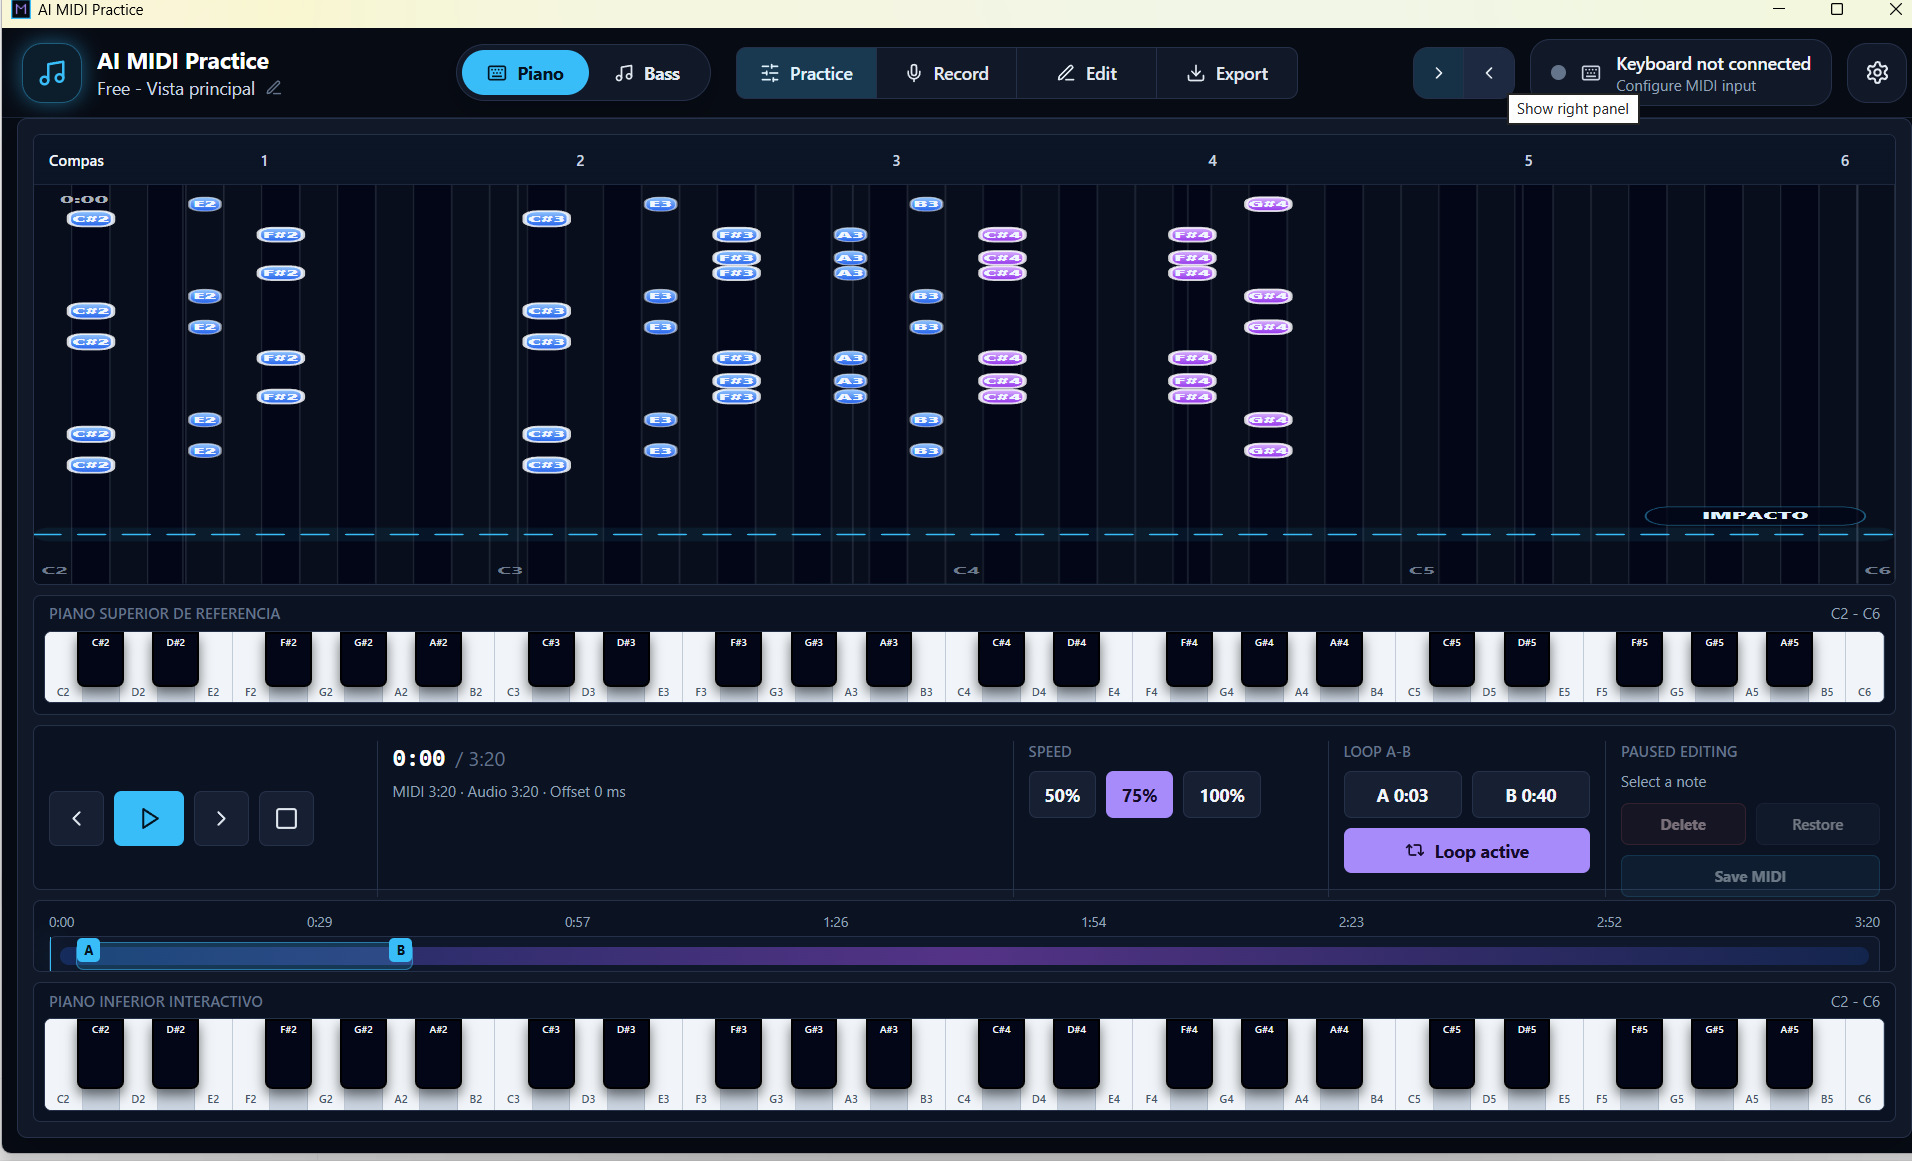The image size is (1912, 1161).
Task: Play A#5 on lower interactive piano
Action: coord(1789,1052)
